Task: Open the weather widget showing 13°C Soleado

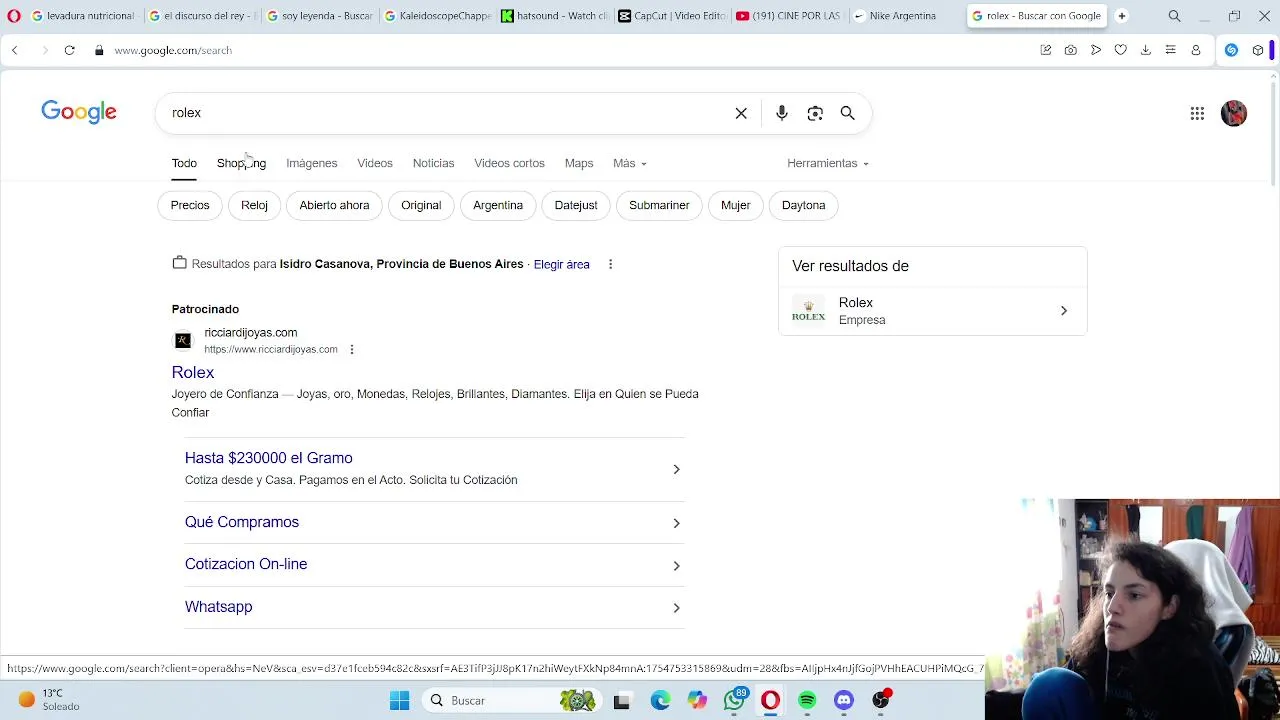Action: coord(49,700)
